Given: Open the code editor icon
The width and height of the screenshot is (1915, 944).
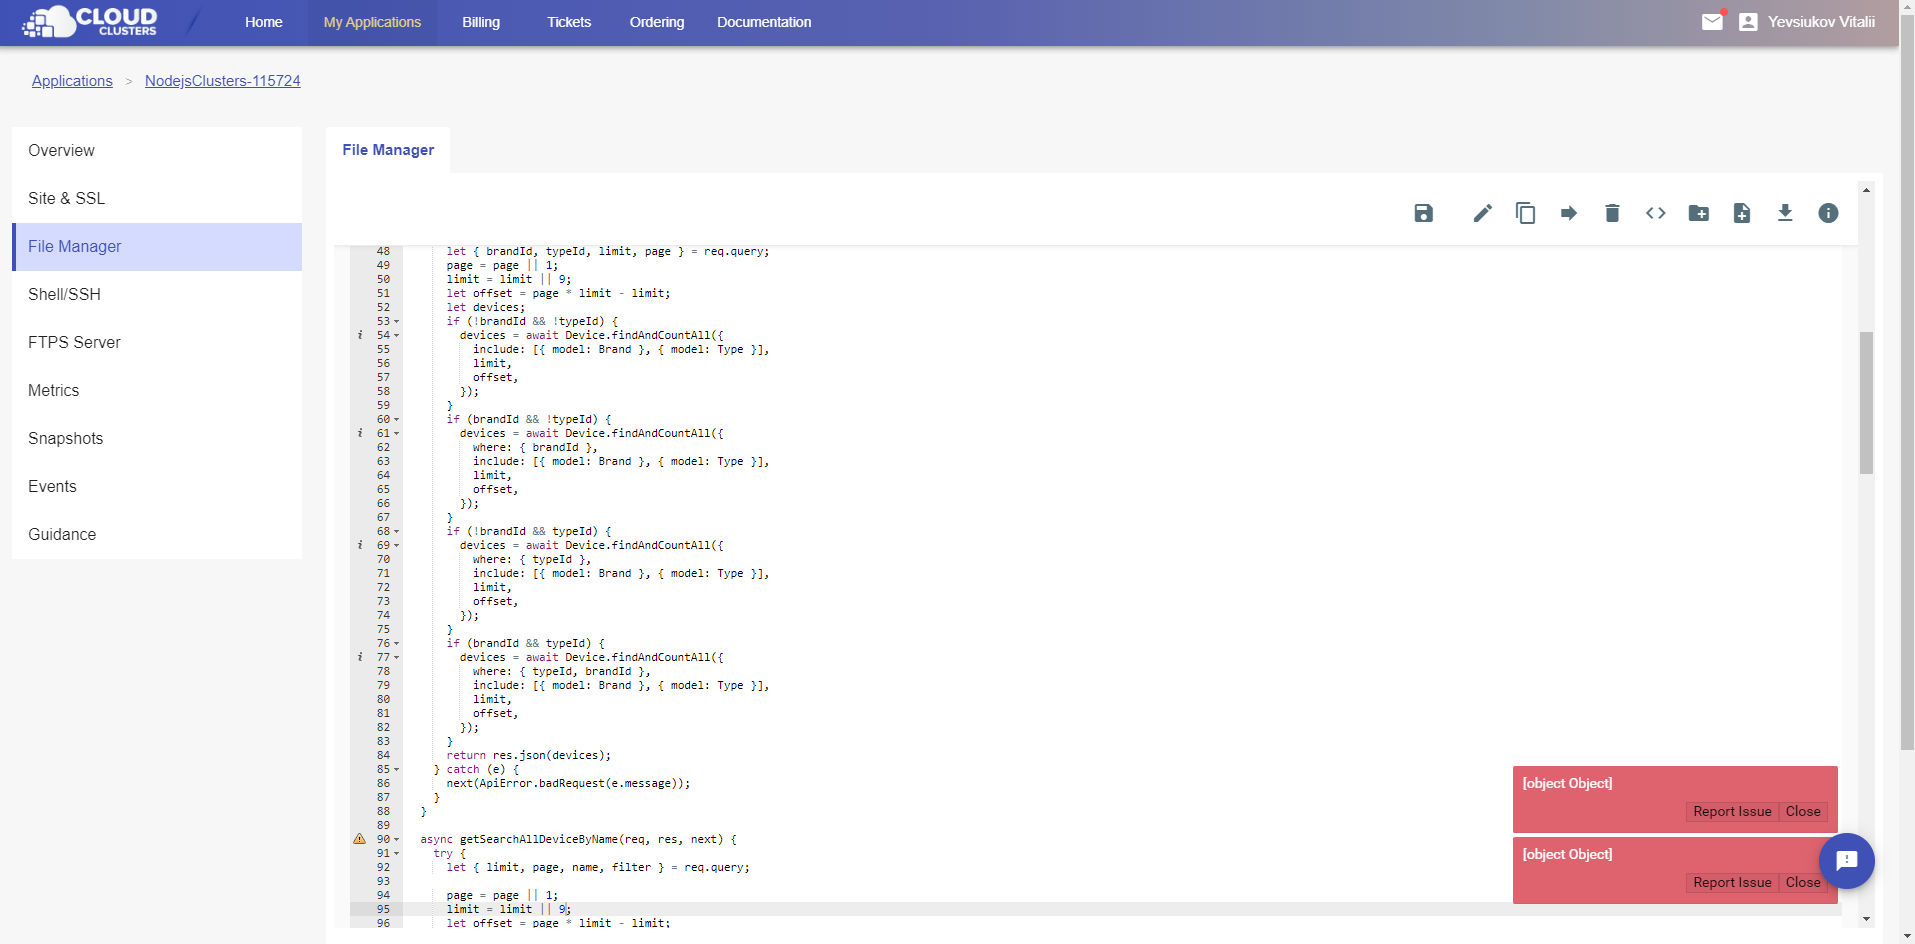Looking at the screenshot, I should (x=1656, y=213).
